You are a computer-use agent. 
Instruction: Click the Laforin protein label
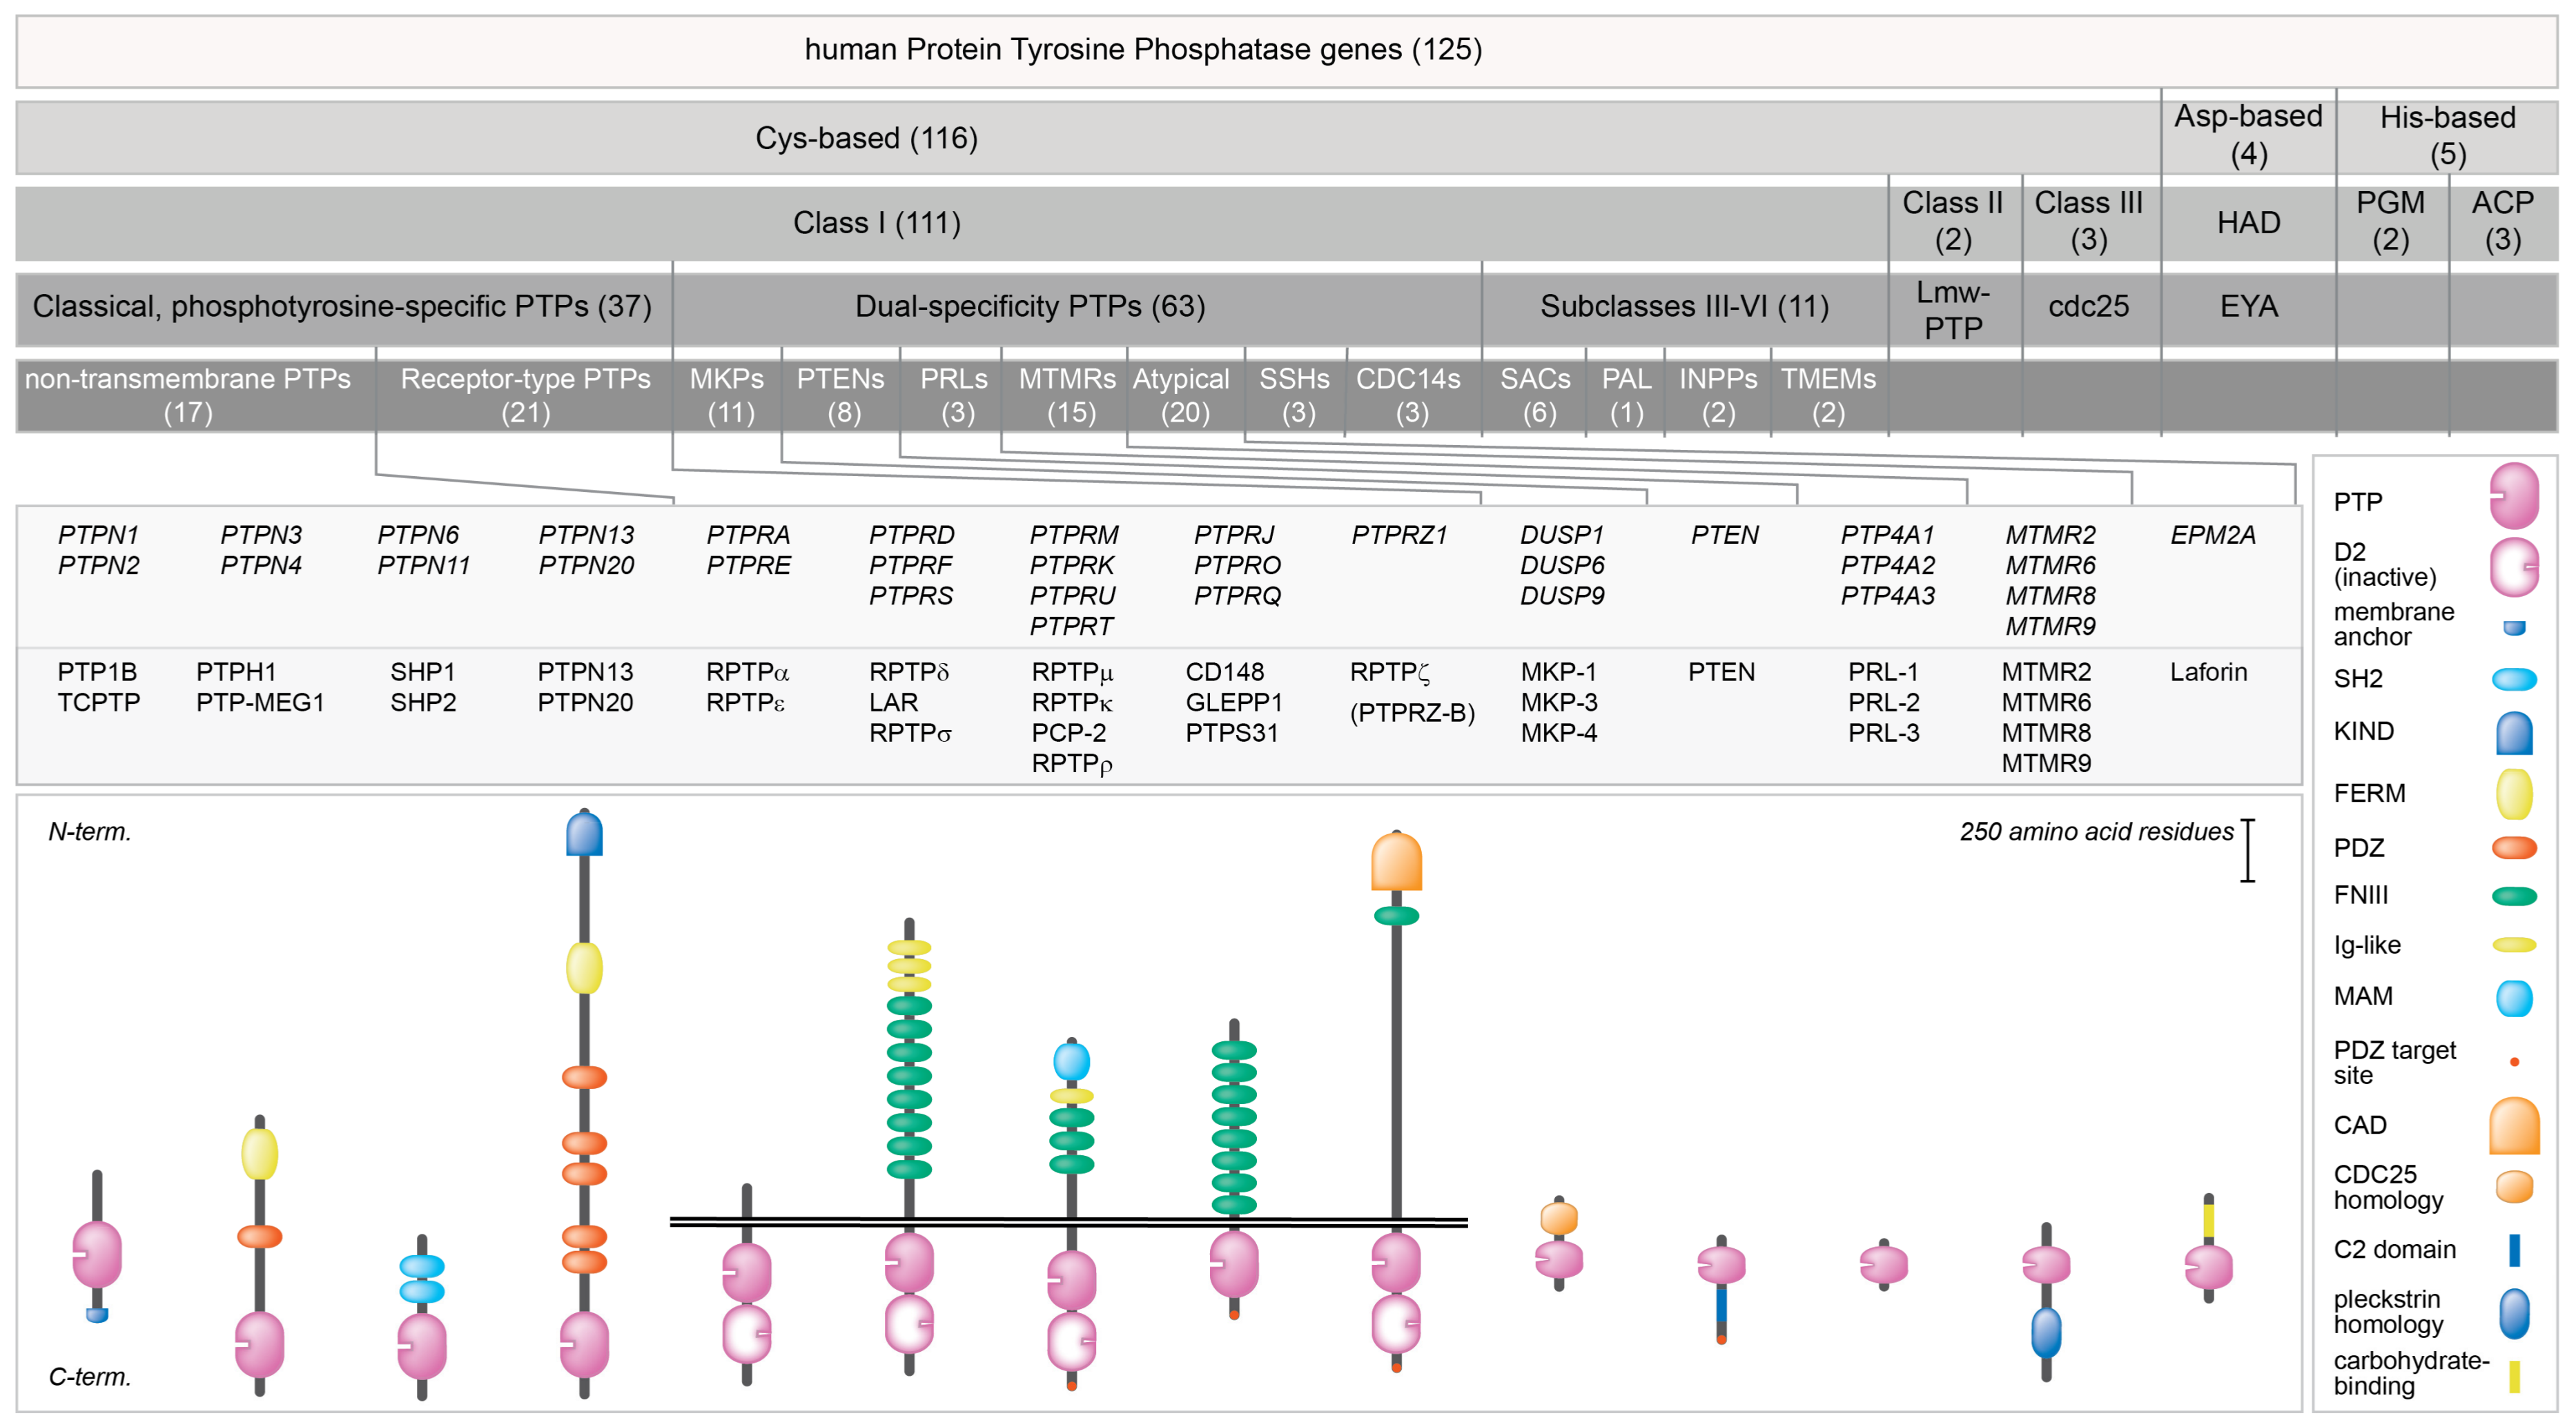pyautogui.click(x=2208, y=672)
